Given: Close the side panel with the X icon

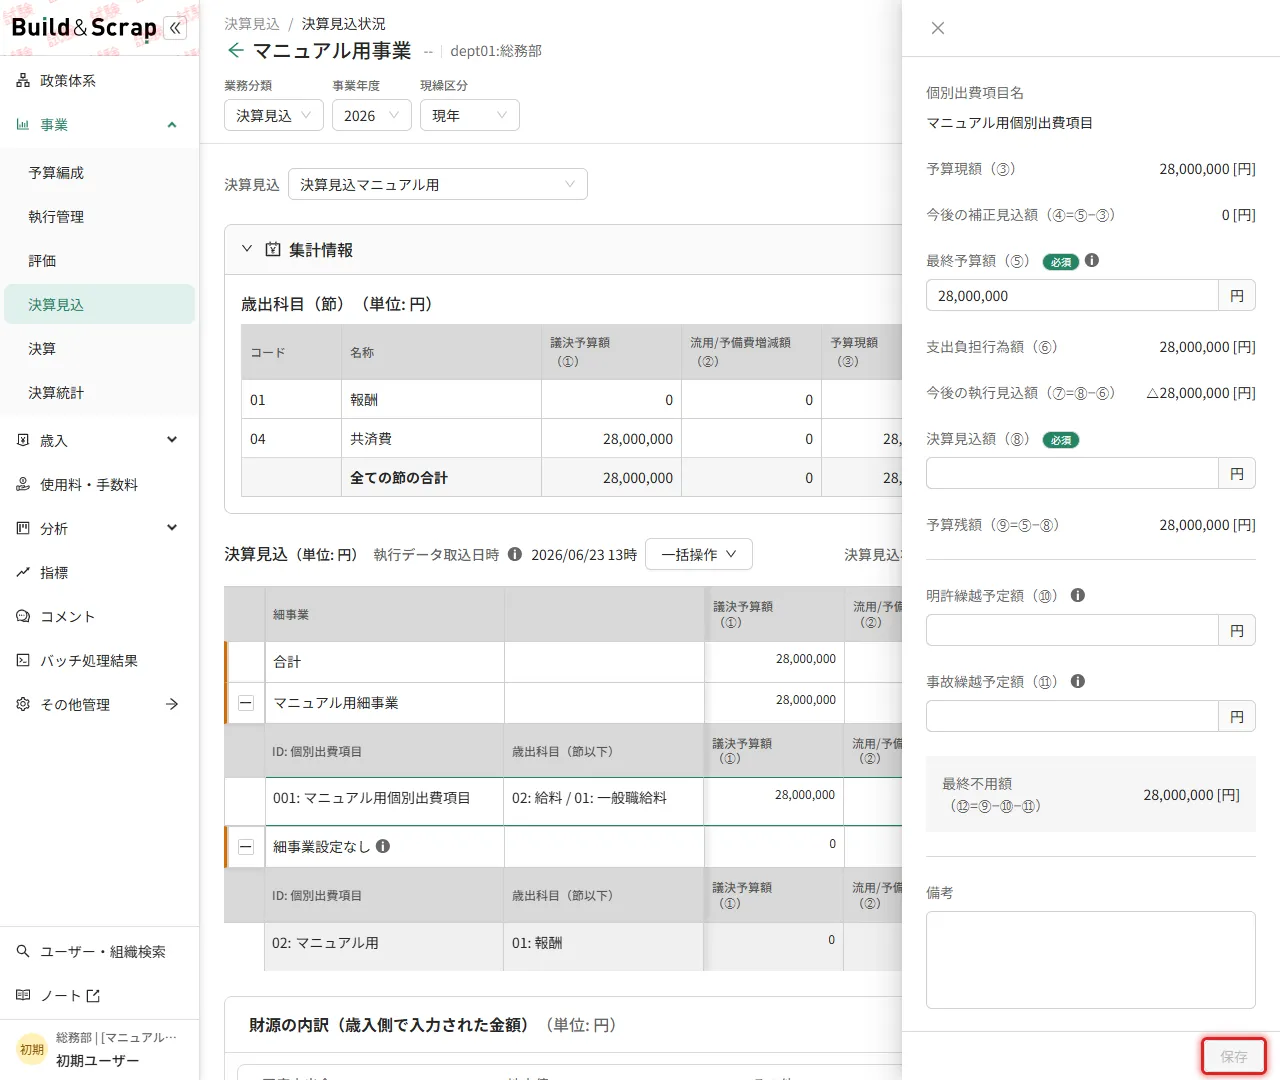Looking at the screenshot, I should click(938, 28).
